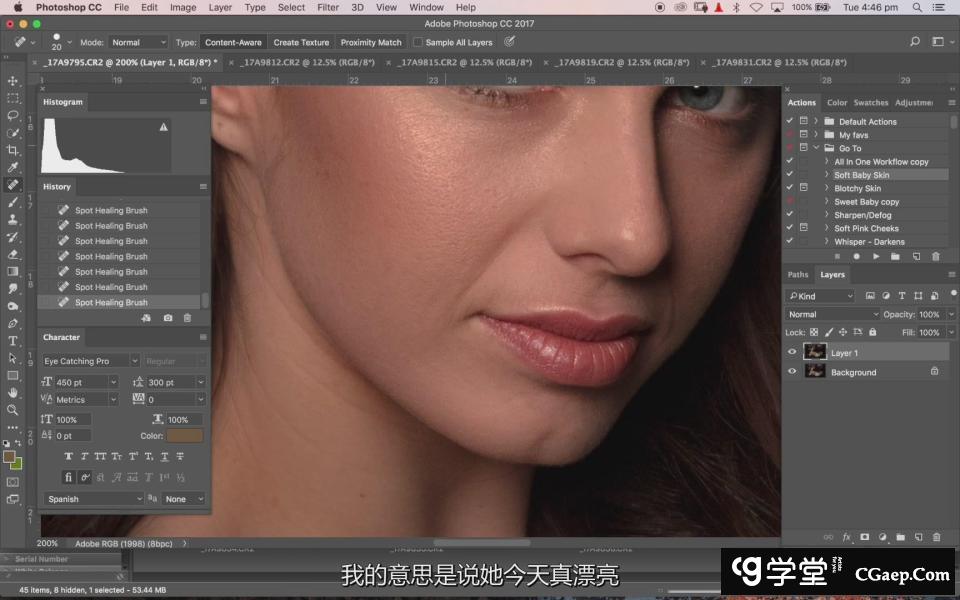Screen dimensions: 960x600
Task: Activate the Zoom tool
Action: pyautogui.click(x=13, y=409)
